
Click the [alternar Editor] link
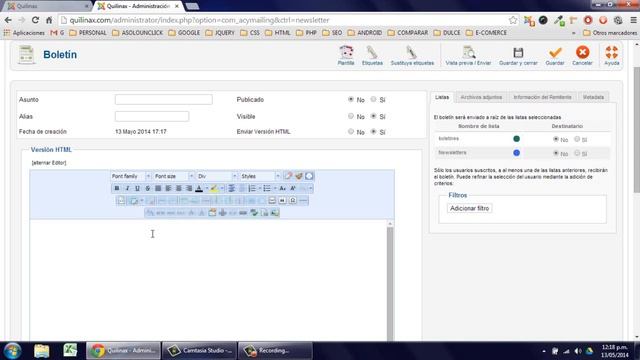click(x=49, y=163)
